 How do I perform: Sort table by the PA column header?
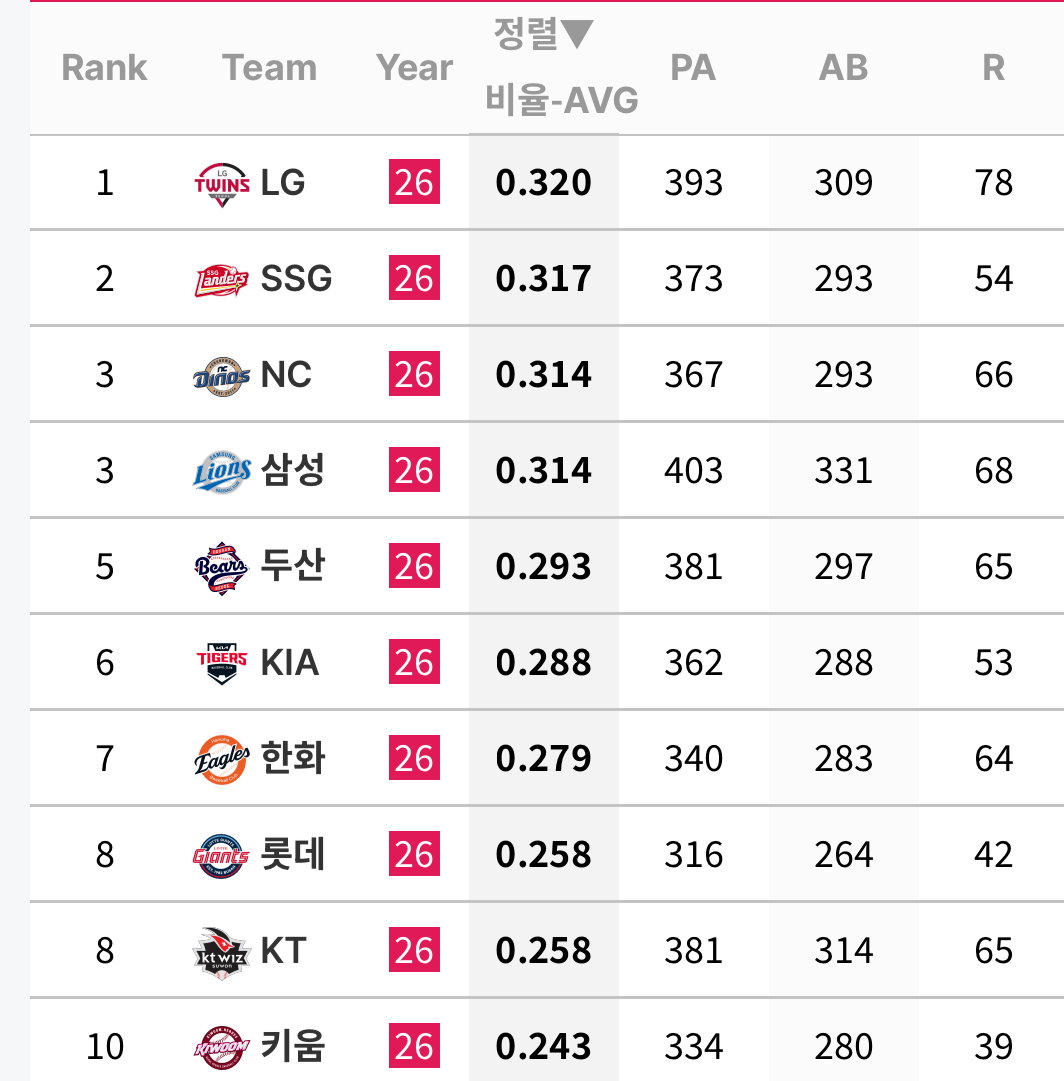click(x=693, y=68)
